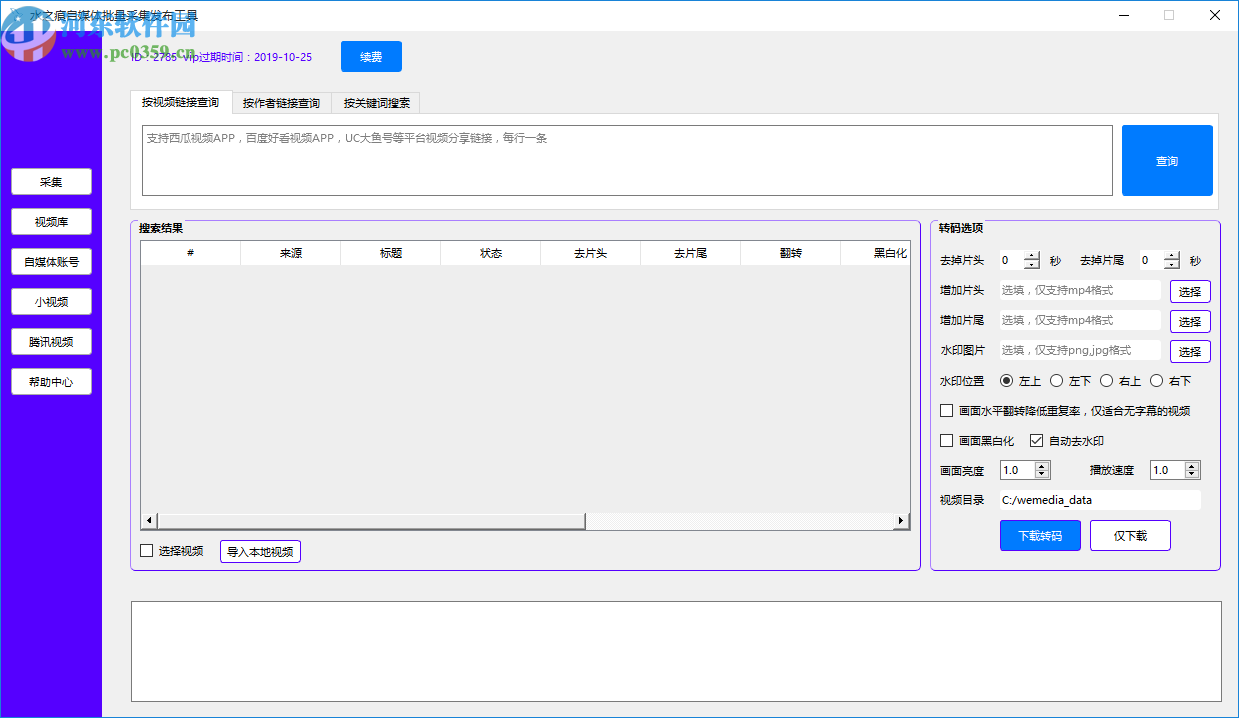Image resolution: width=1239 pixels, height=718 pixels.
Task: Click the results table right scroll arrow
Action: coord(901,521)
